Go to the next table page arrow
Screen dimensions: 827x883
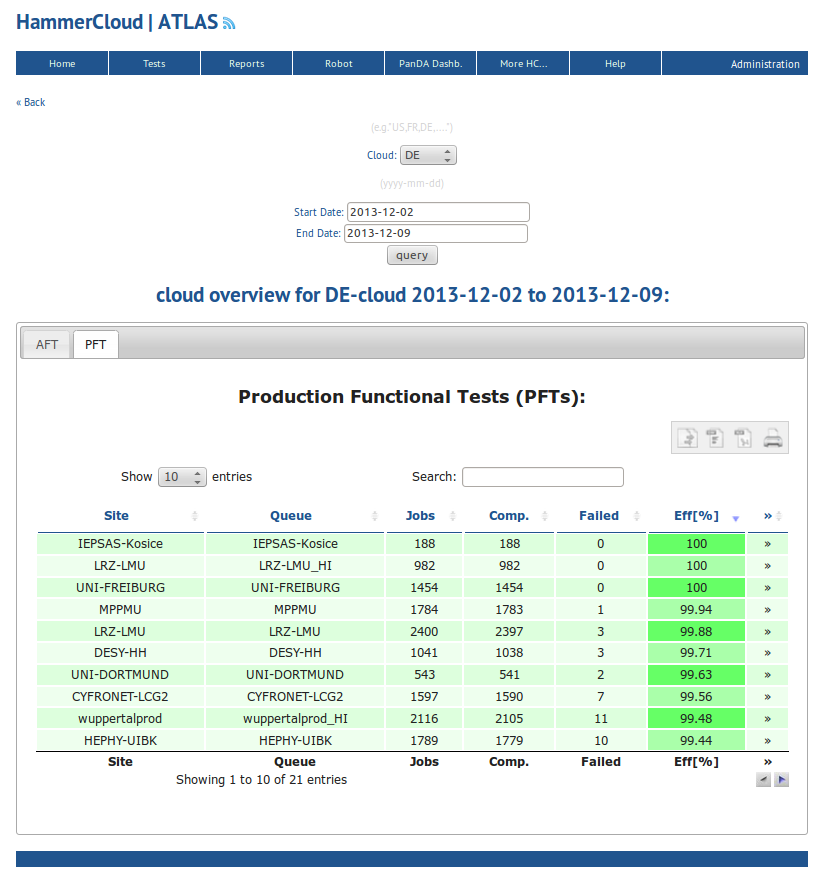[782, 780]
